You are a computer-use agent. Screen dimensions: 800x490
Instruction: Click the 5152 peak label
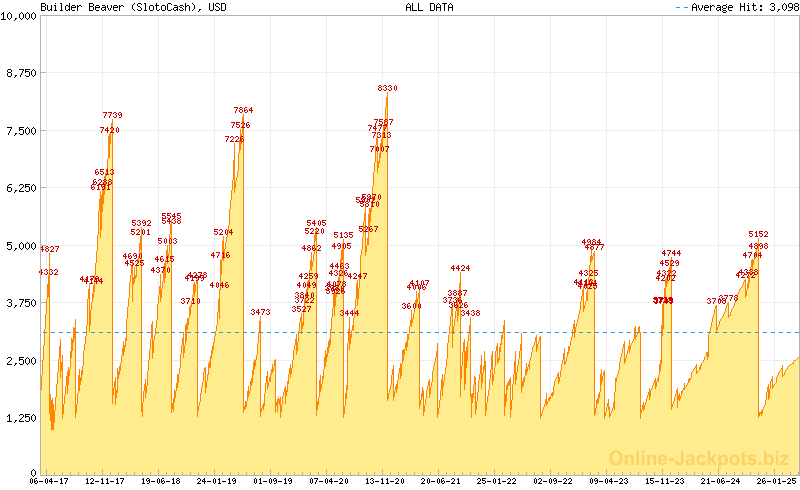point(758,235)
